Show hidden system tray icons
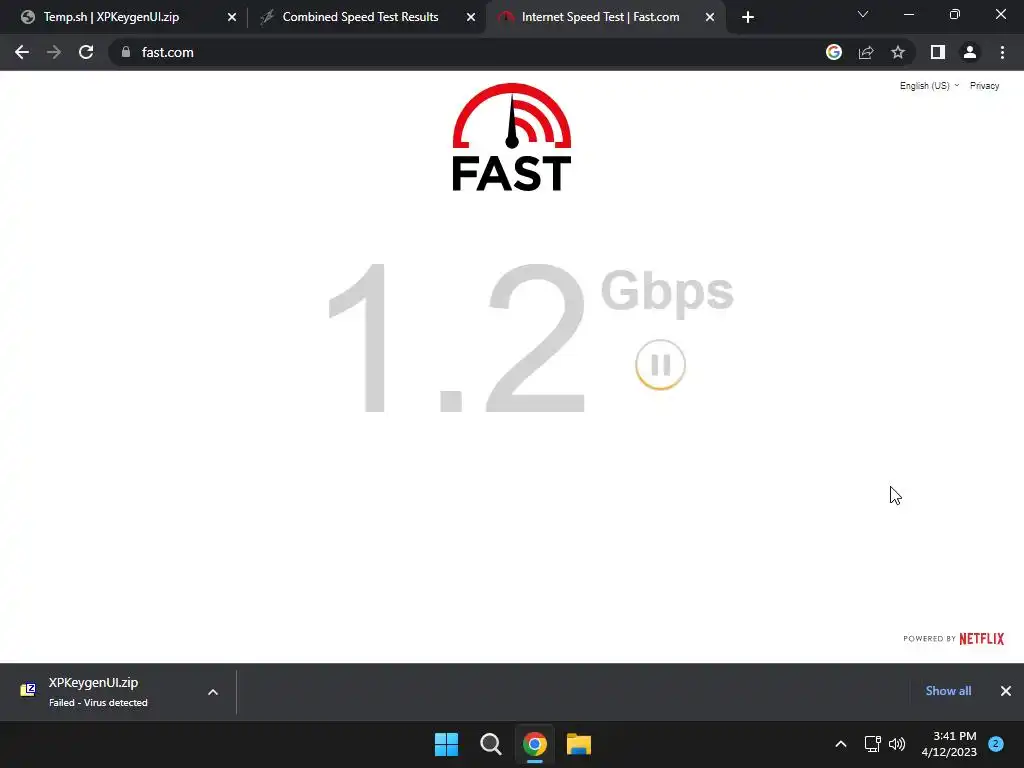The height and width of the screenshot is (768, 1024). tap(841, 744)
